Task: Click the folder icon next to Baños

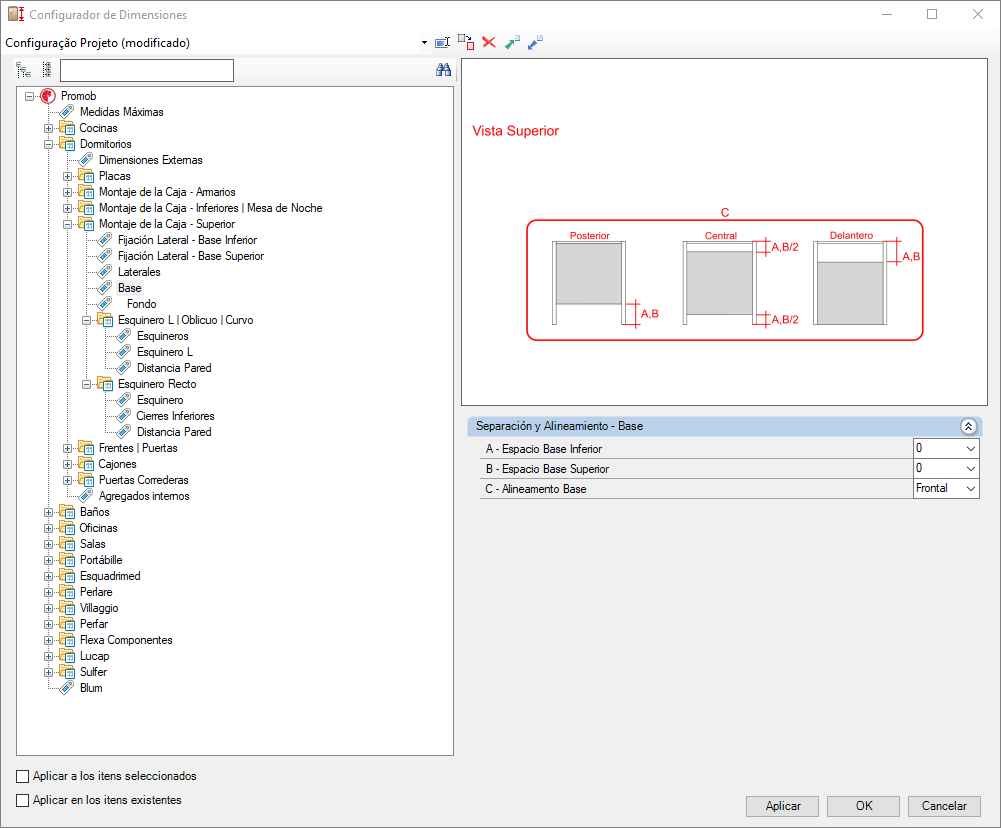Action: 67,512
